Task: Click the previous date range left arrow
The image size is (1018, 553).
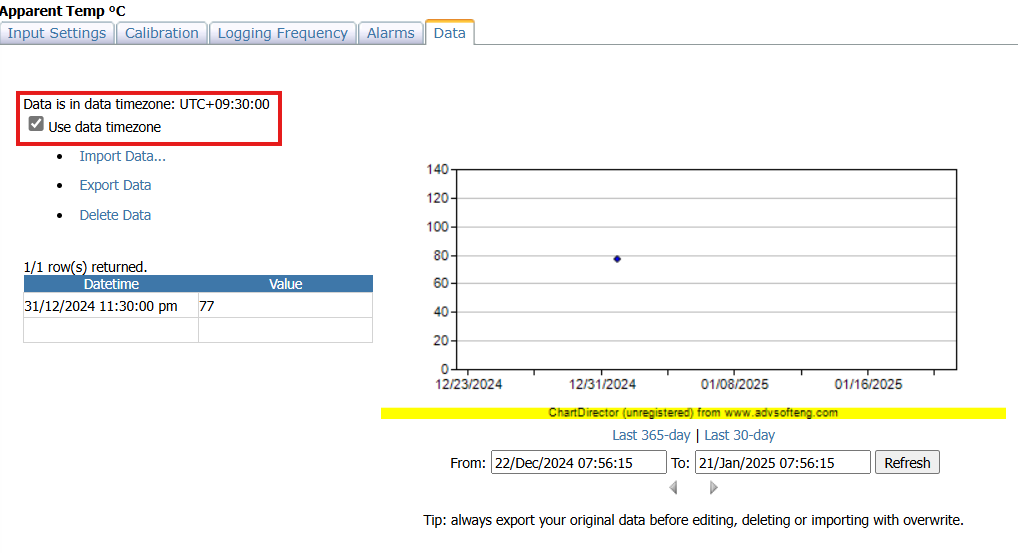Action: tap(673, 488)
